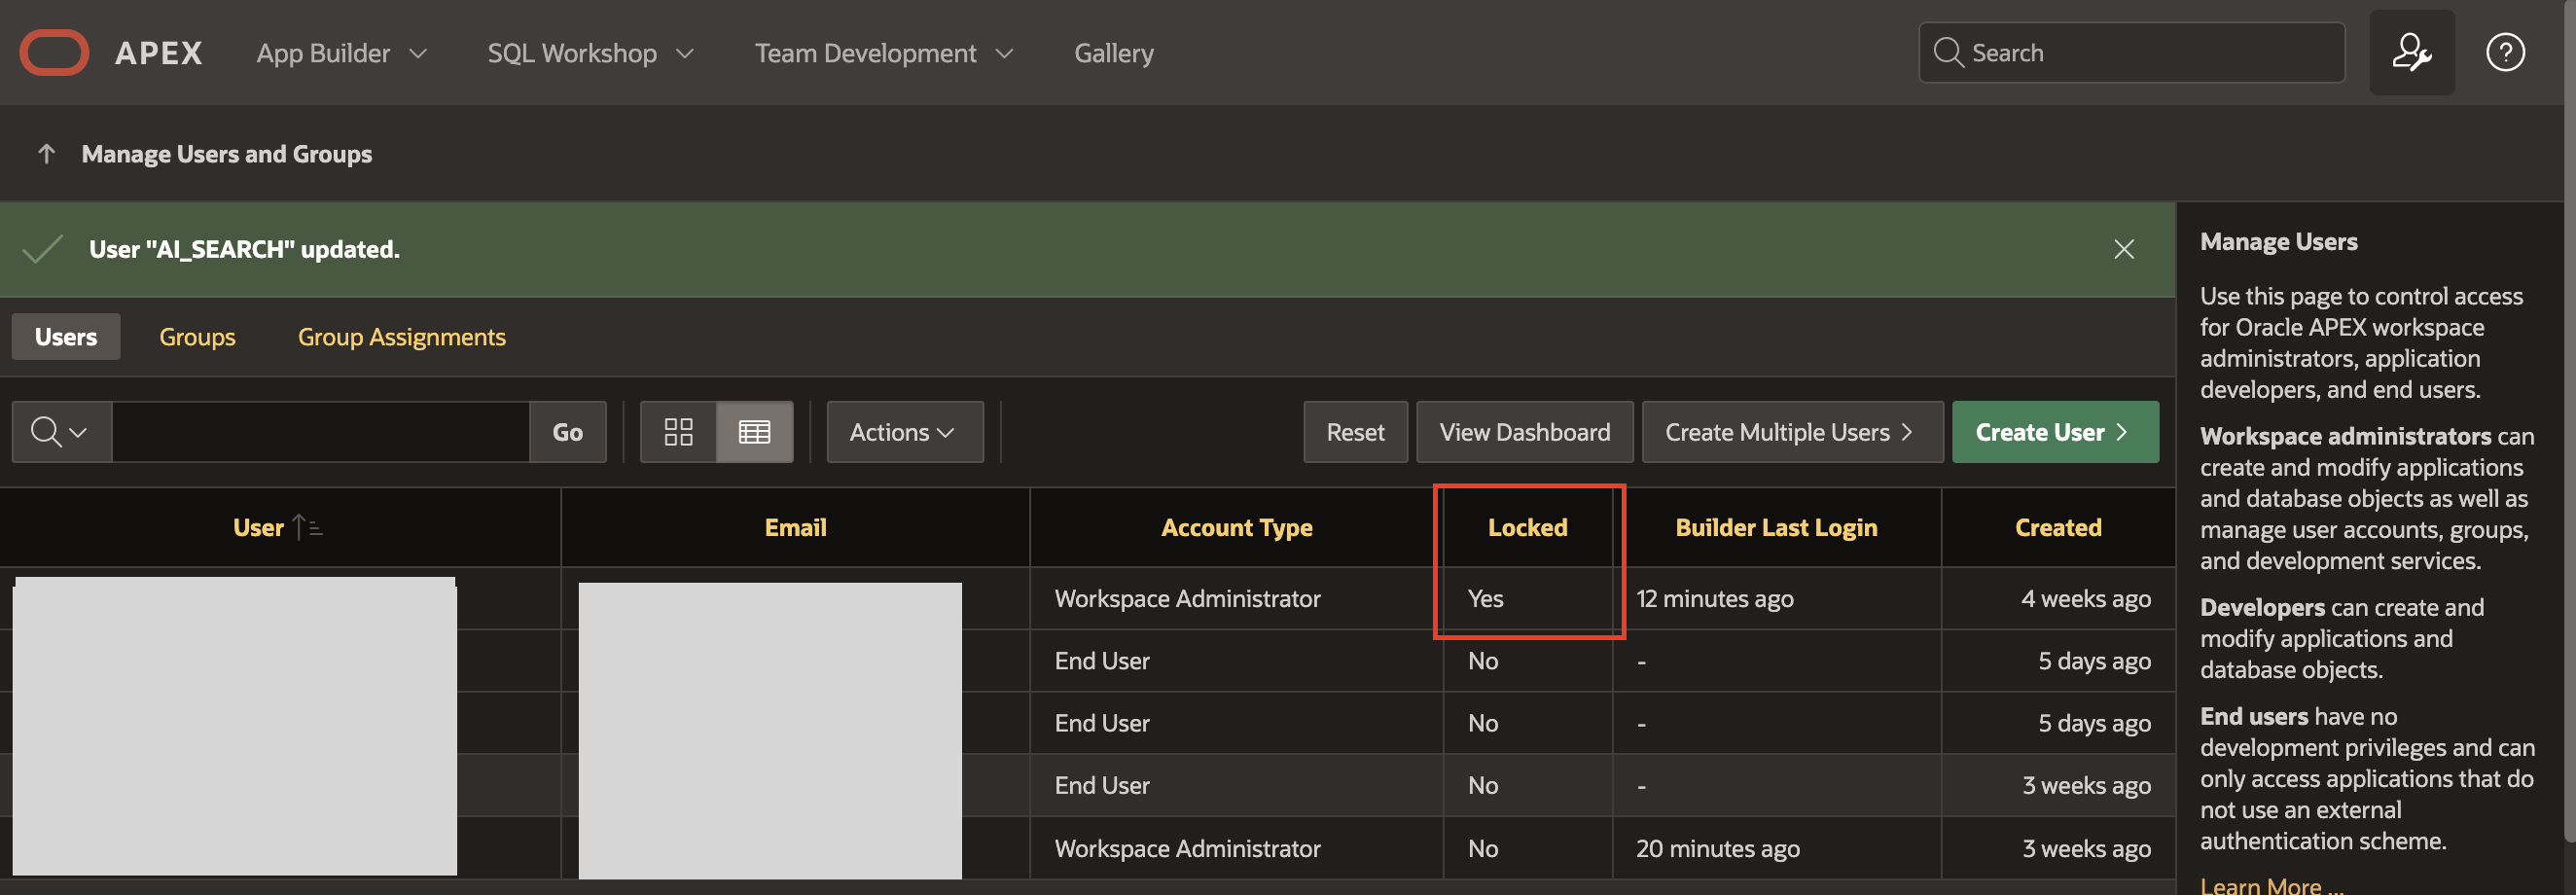Sort by Builder Last Login column header
Screen dimensions: 2576x895
tap(1776, 527)
